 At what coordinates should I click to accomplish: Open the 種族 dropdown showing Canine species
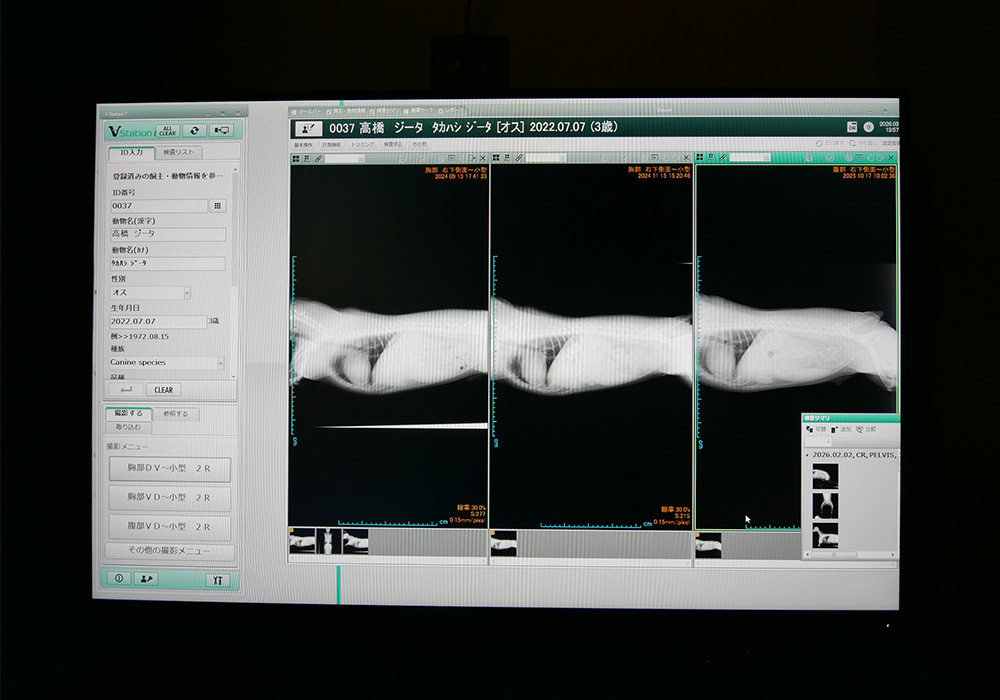point(167,363)
